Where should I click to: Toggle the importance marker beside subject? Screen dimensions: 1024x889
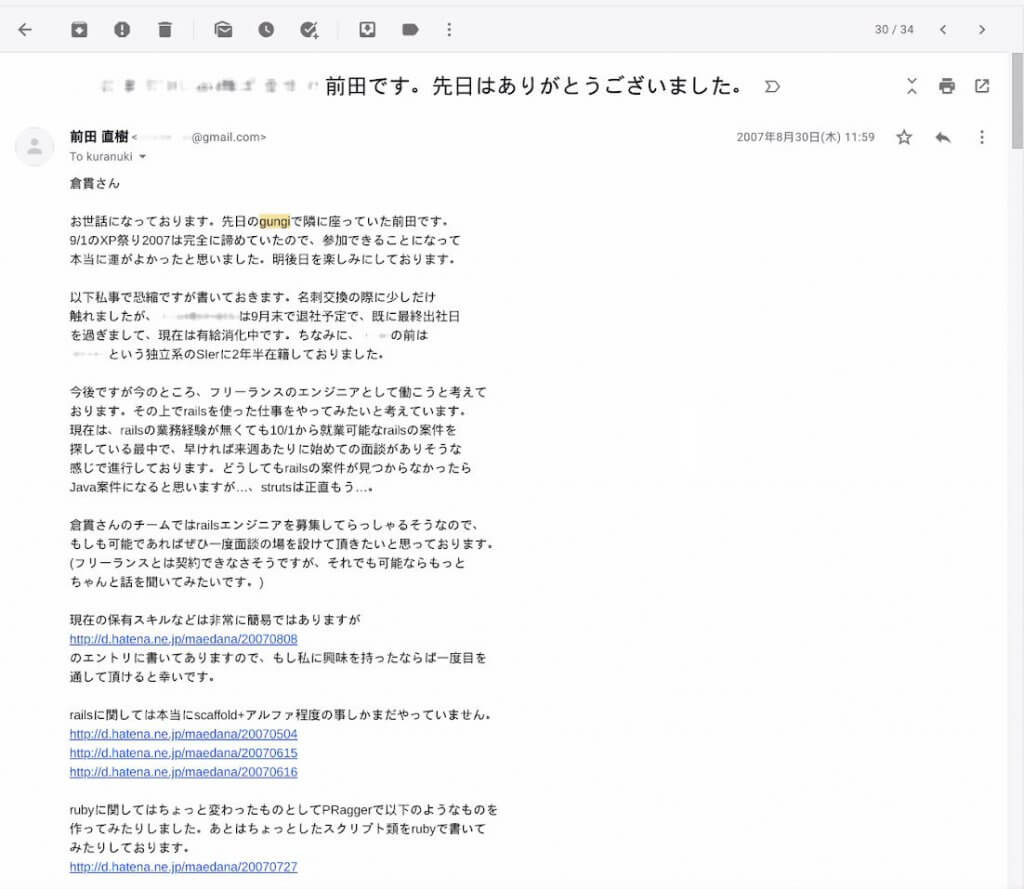click(771, 87)
